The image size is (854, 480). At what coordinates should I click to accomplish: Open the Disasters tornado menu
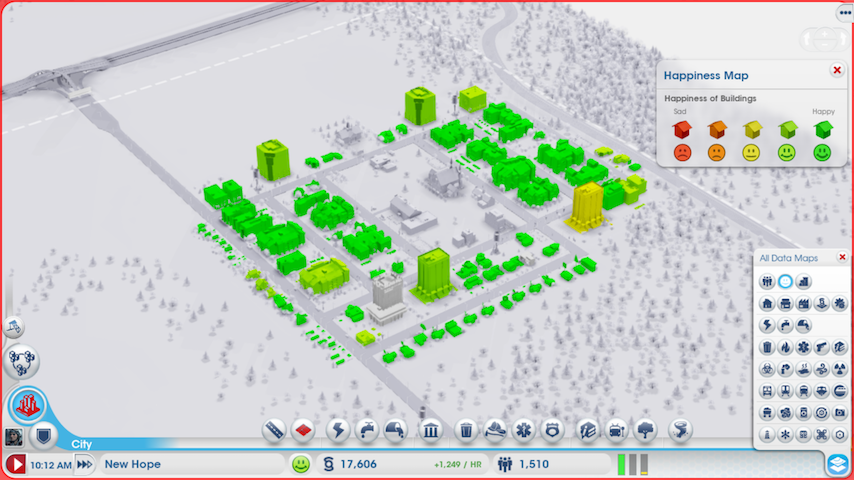point(680,430)
